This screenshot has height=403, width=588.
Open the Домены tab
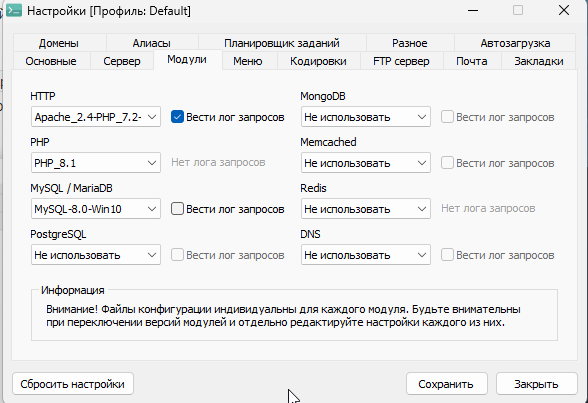point(59,43)
